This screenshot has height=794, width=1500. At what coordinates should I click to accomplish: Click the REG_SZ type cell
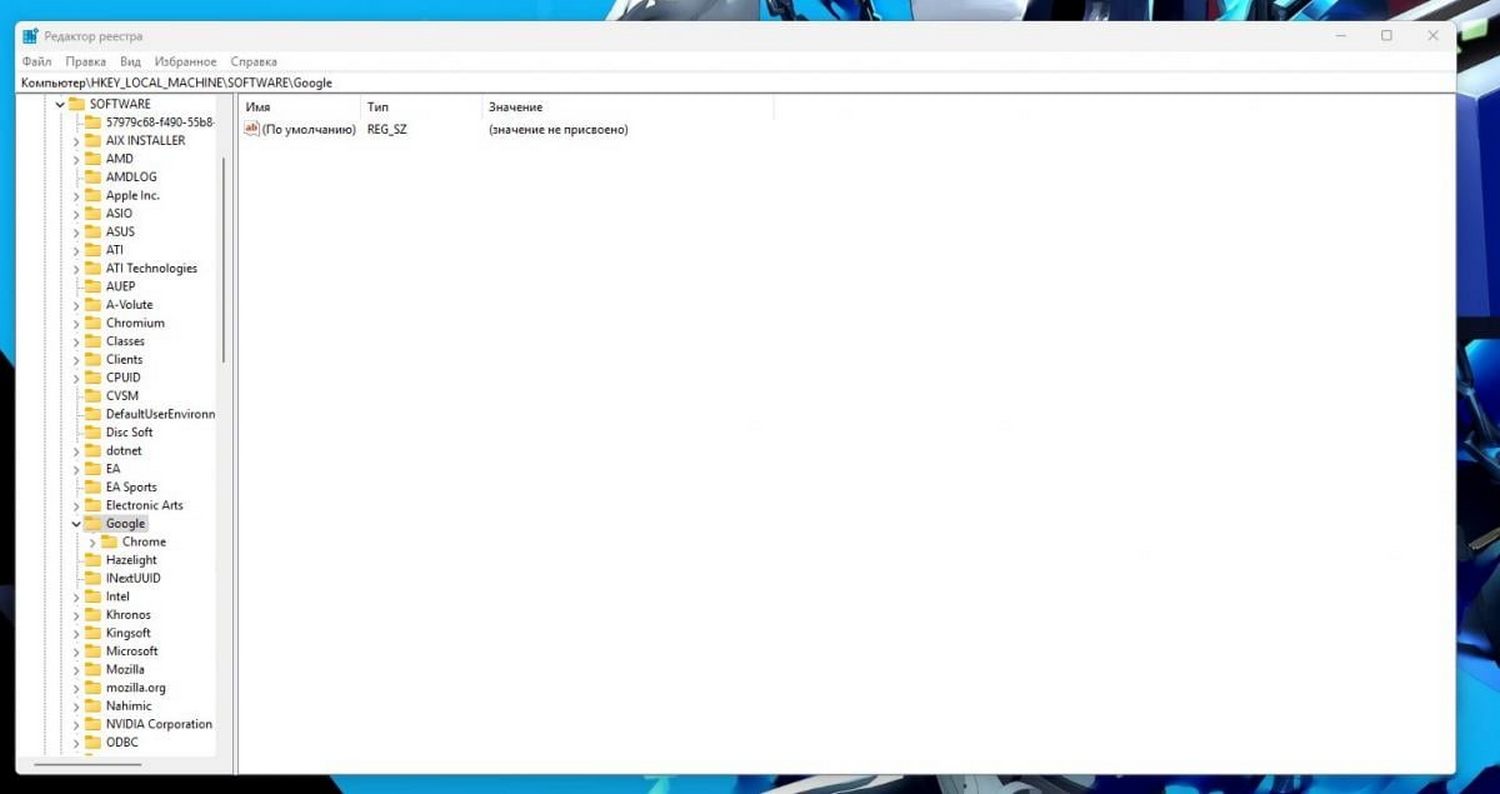[x=387, y=130]
